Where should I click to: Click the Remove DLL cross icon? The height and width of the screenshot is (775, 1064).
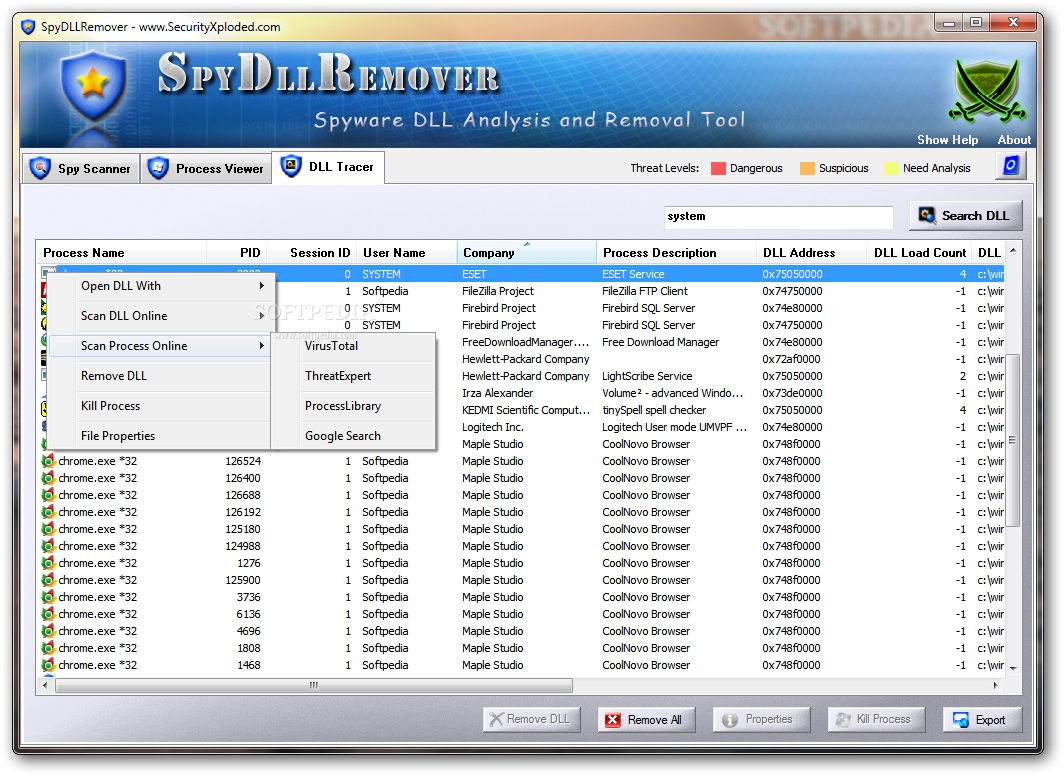pyautogui.click(x=497, y=719)
